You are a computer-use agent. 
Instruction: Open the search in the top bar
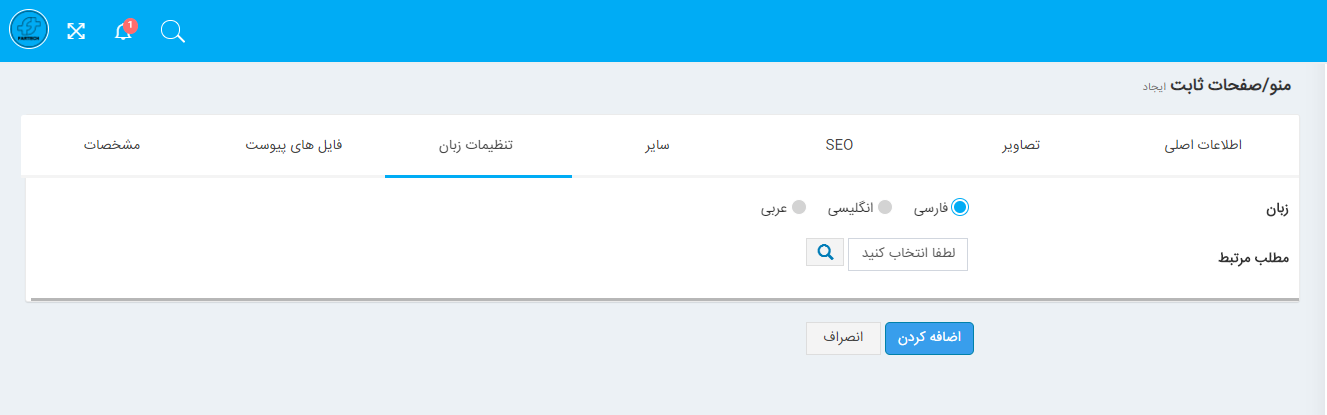(172, 31)
